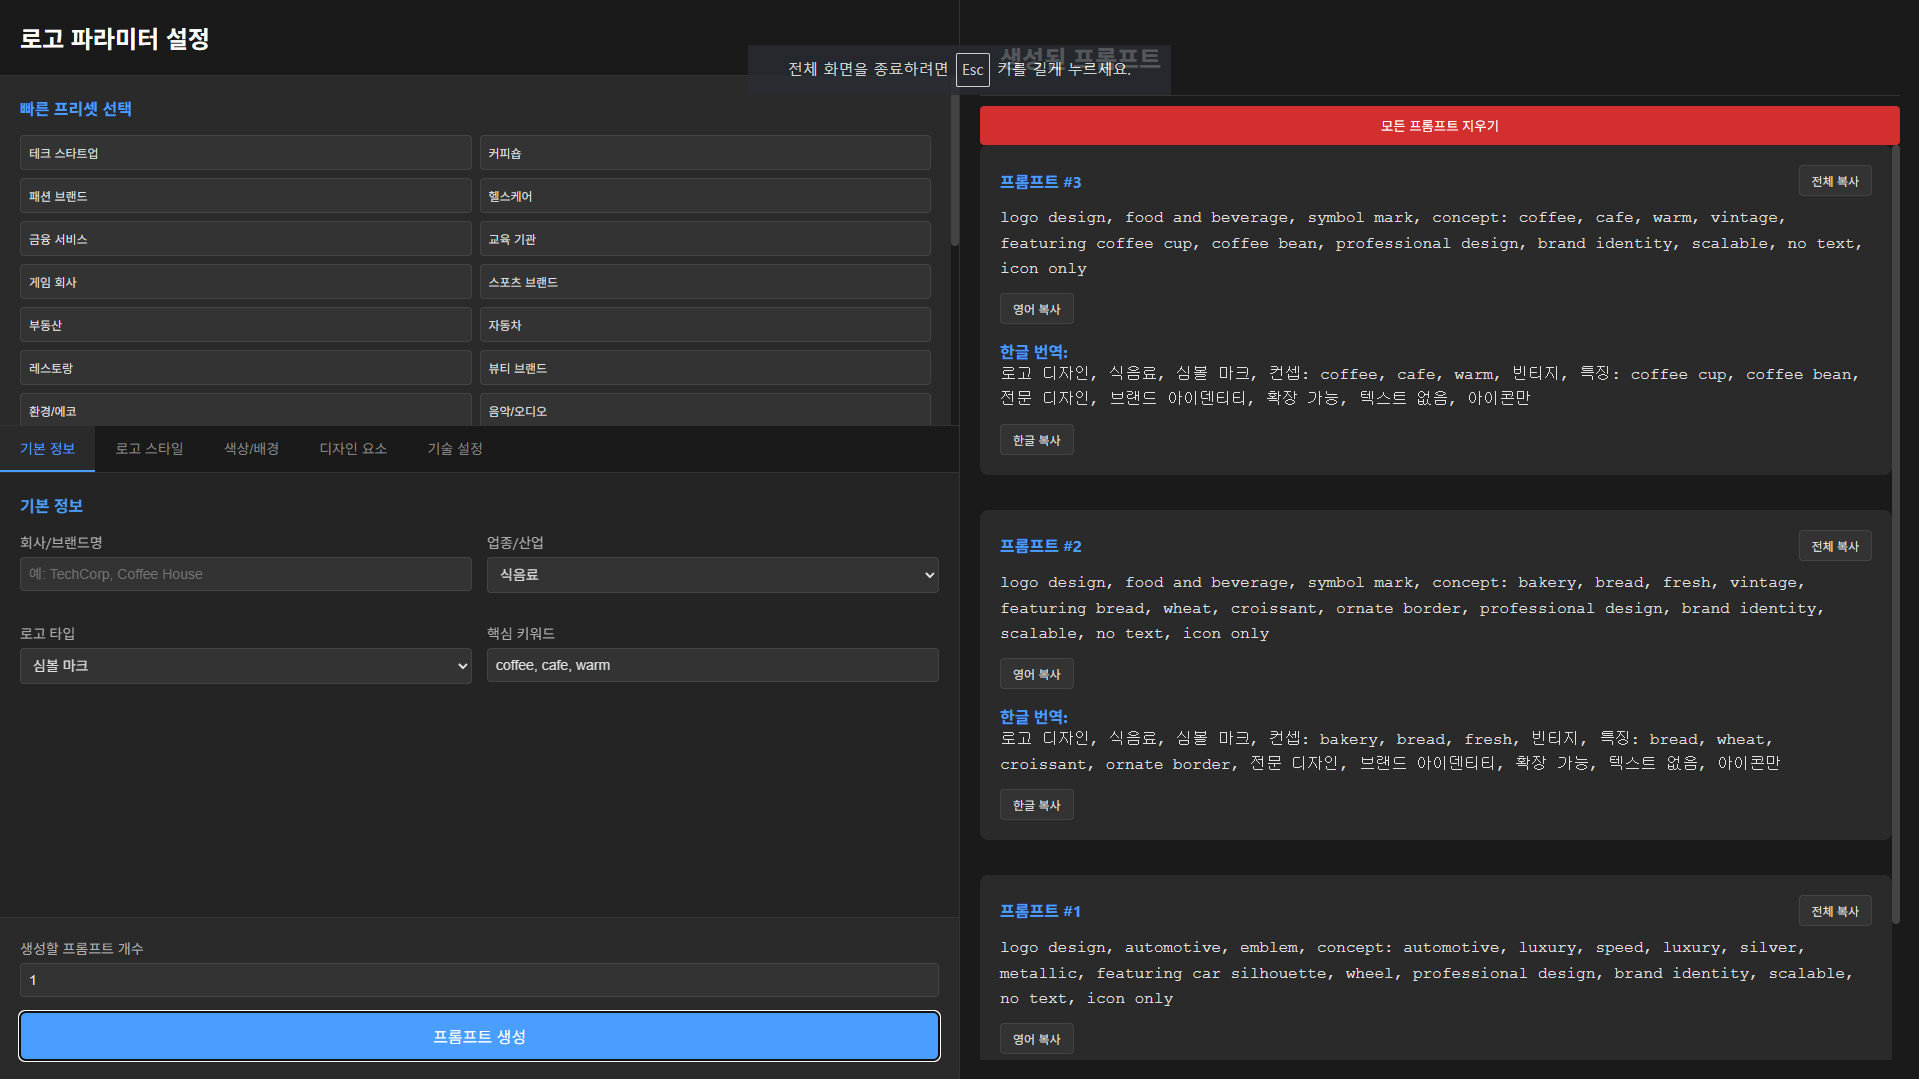Image resolution: width=1919 pixels, height=1079 pixels.
Task: Click the 핵심 키워드 field label
Action: point(520,634)
